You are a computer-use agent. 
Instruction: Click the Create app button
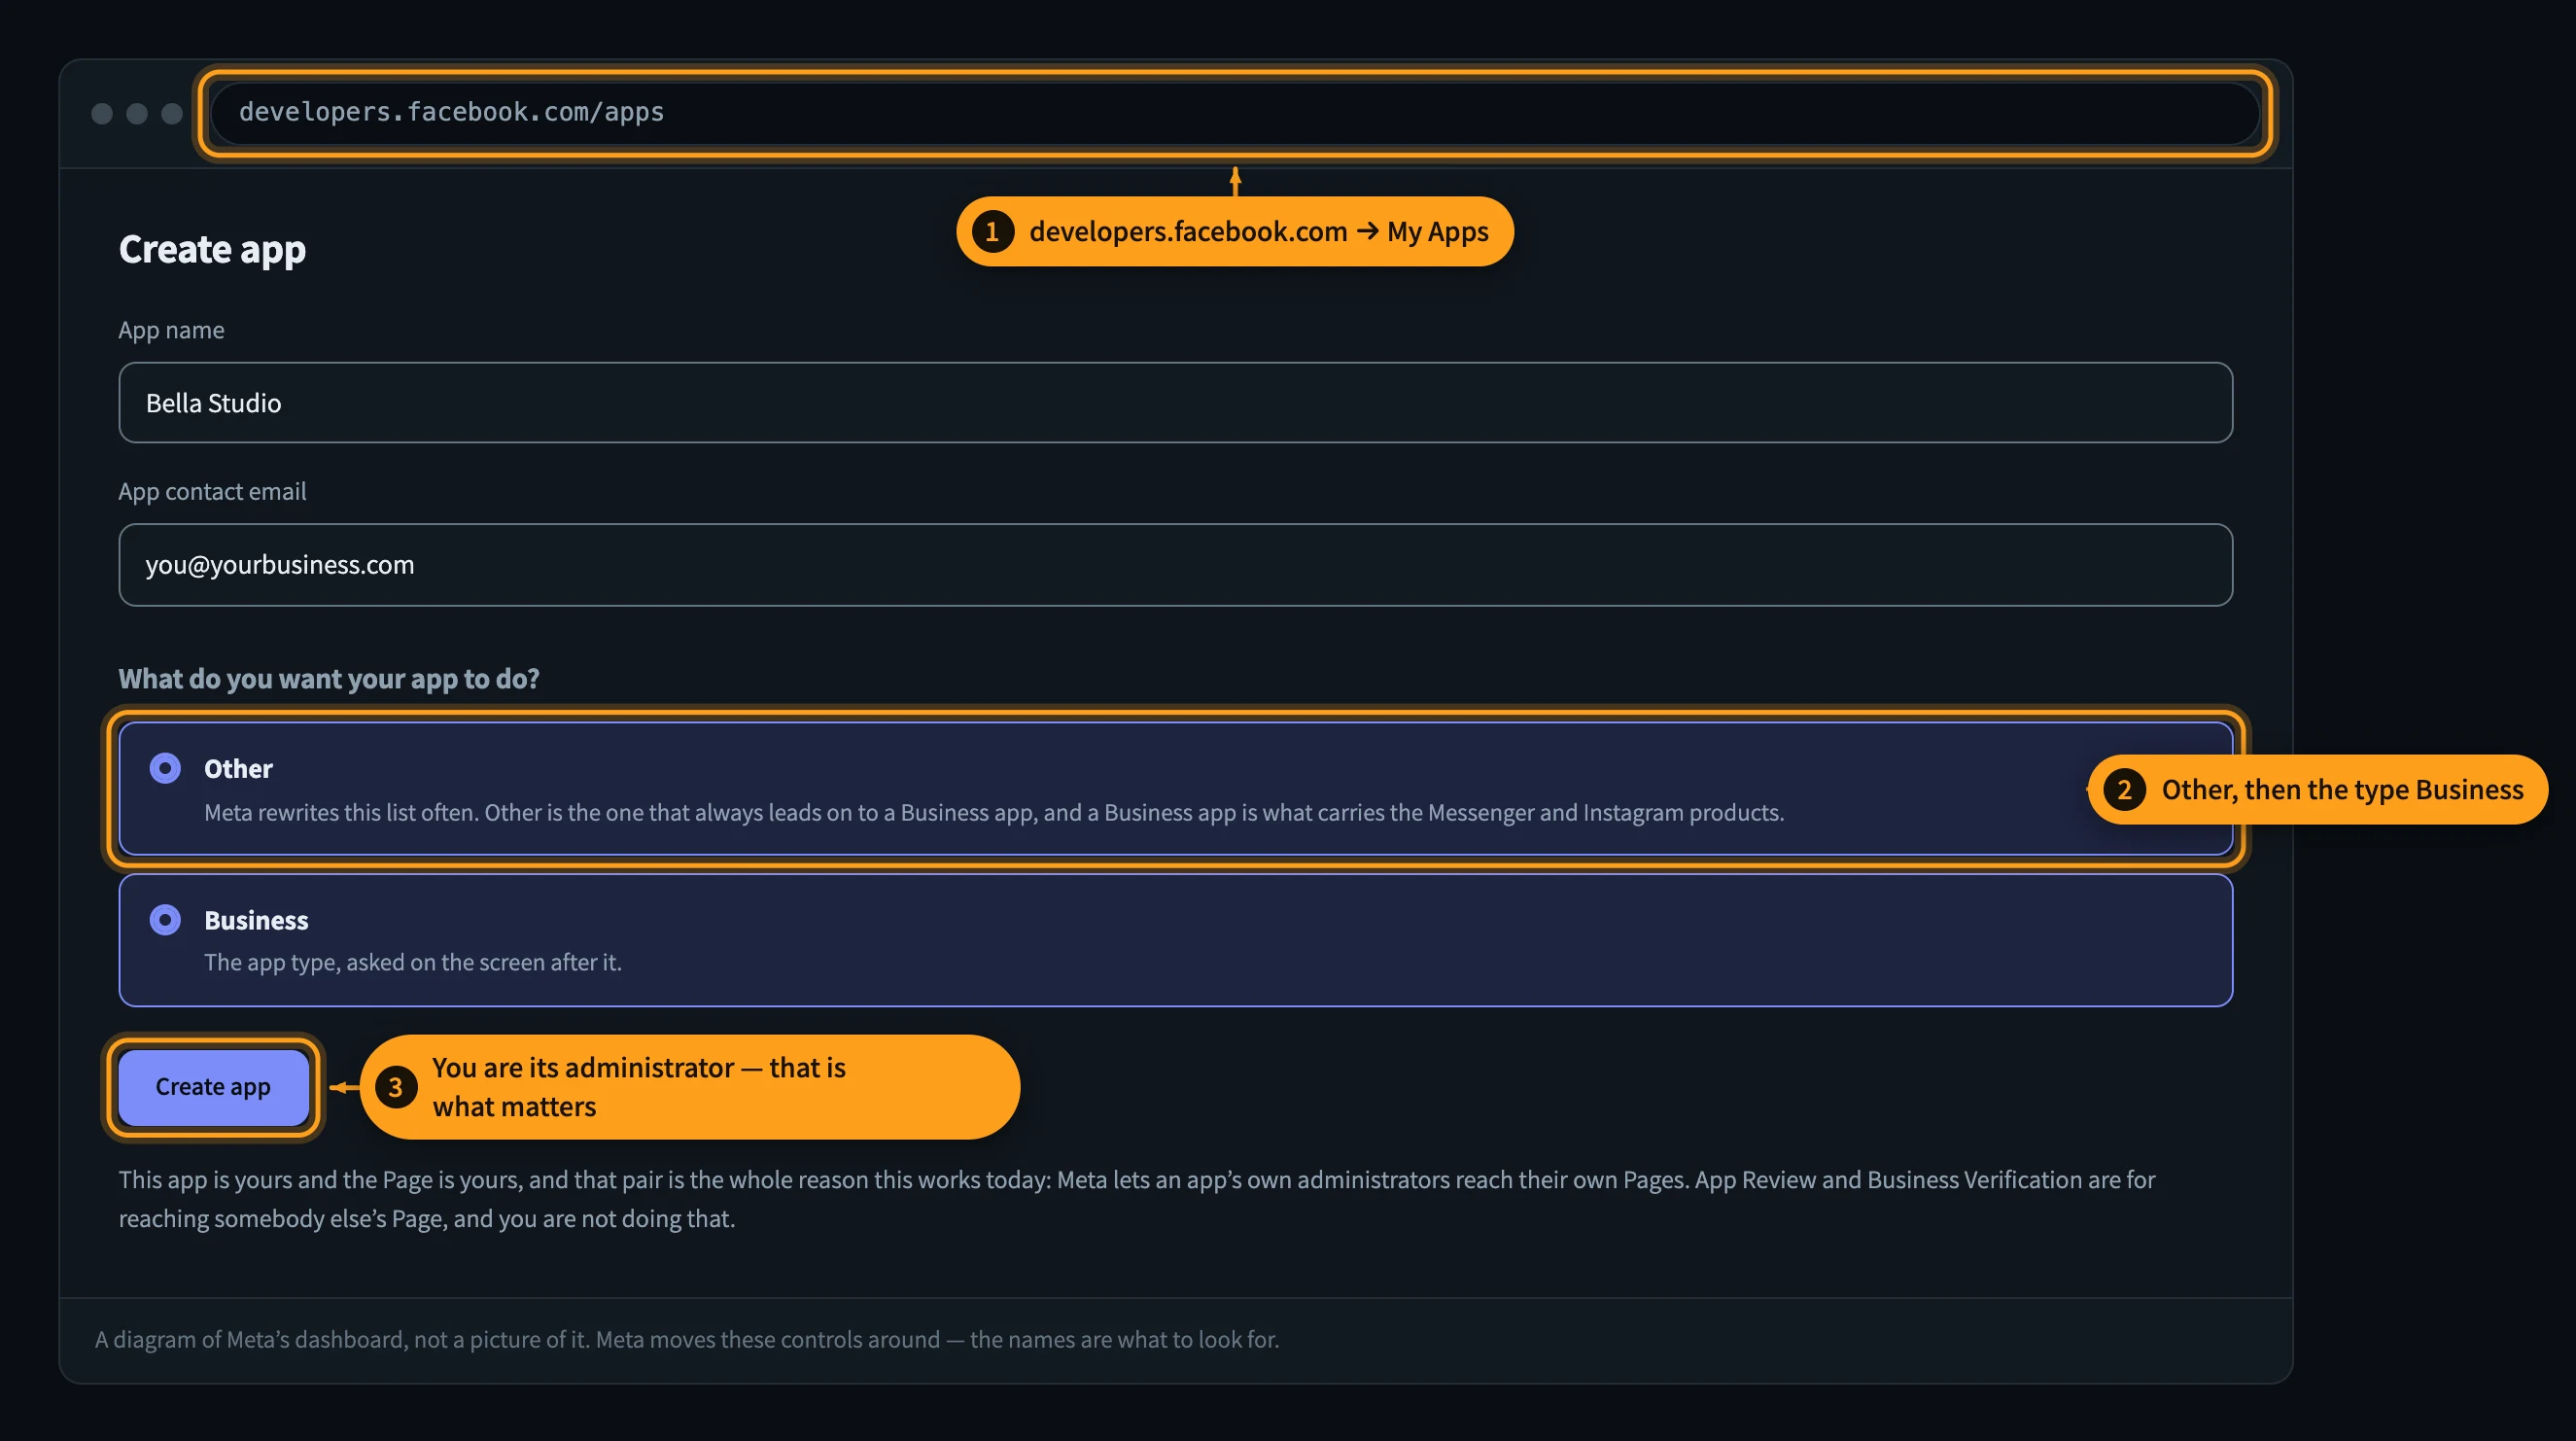pyautogui.click(x=213, y=1087)
